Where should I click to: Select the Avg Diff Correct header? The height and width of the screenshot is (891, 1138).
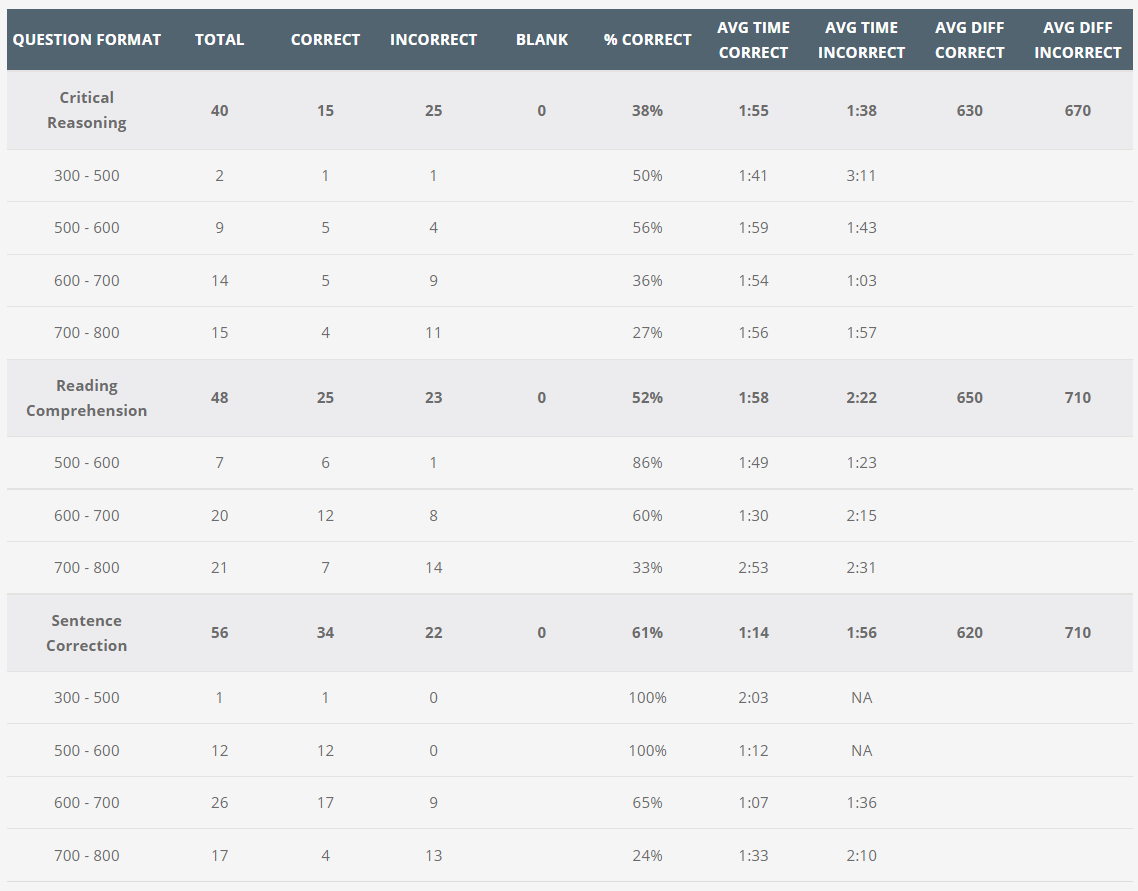click(969, 40)
